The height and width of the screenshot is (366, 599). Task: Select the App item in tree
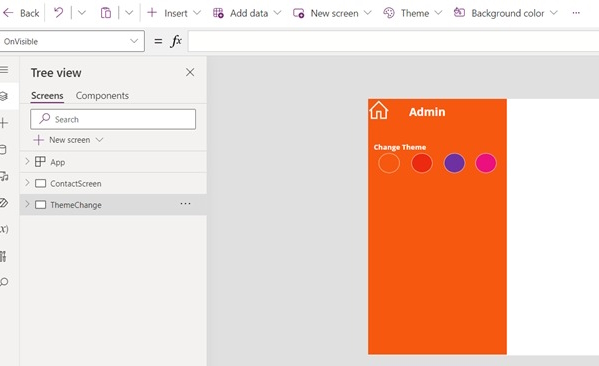(x=58, y=162)
